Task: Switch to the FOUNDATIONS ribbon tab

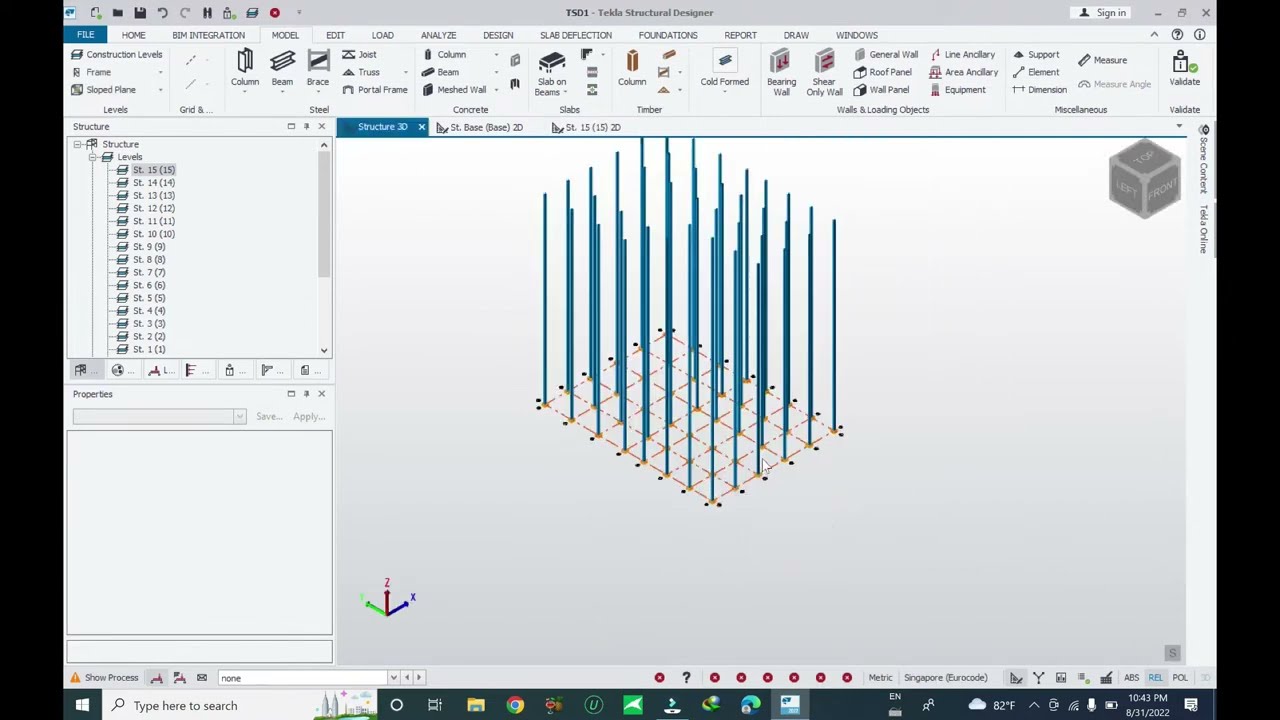Action: [x=668, y=35]
